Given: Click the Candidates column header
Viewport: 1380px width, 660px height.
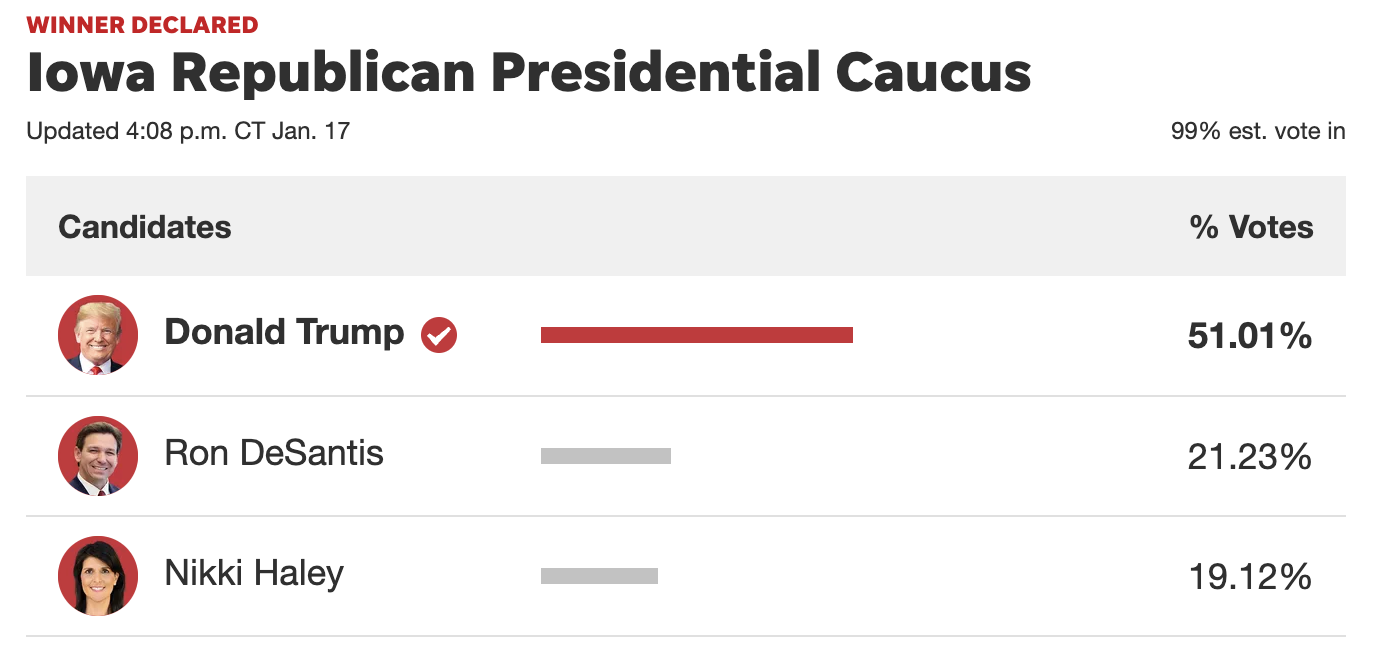Looking at the screenshot, I should click(x=145, y=227).
